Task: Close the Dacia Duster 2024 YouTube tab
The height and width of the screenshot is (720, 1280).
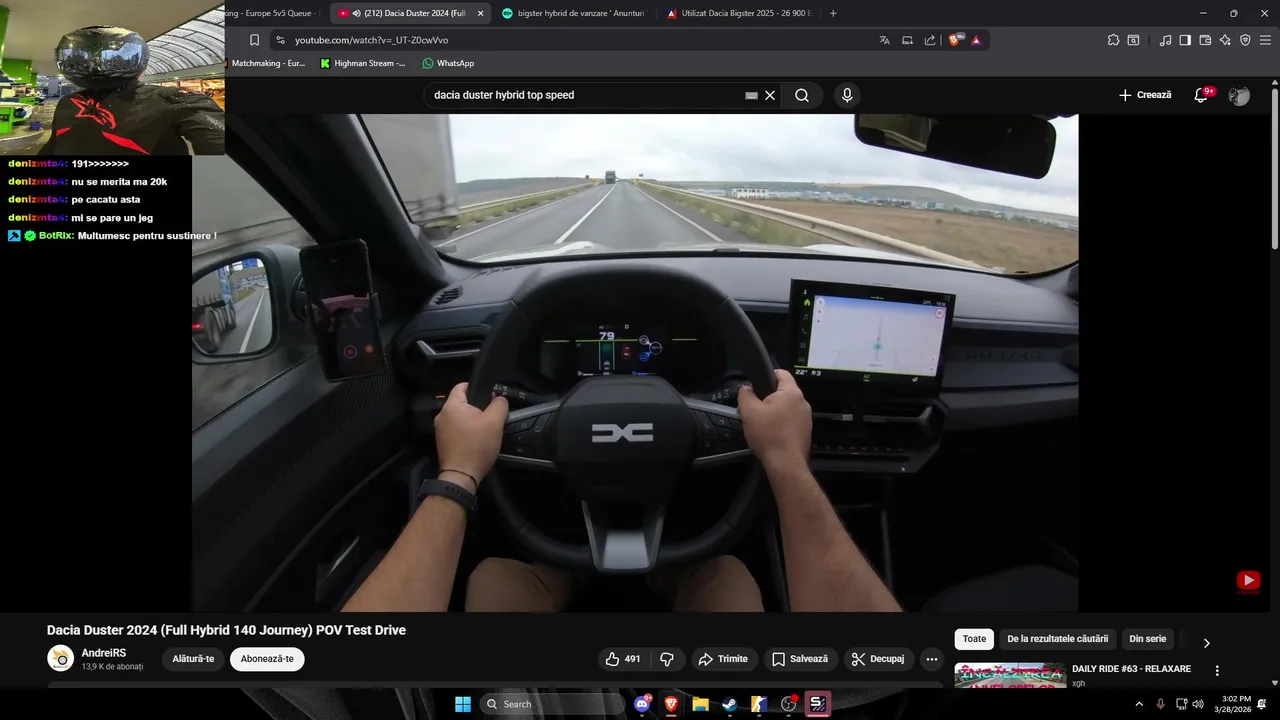Action: pos(480,13)
